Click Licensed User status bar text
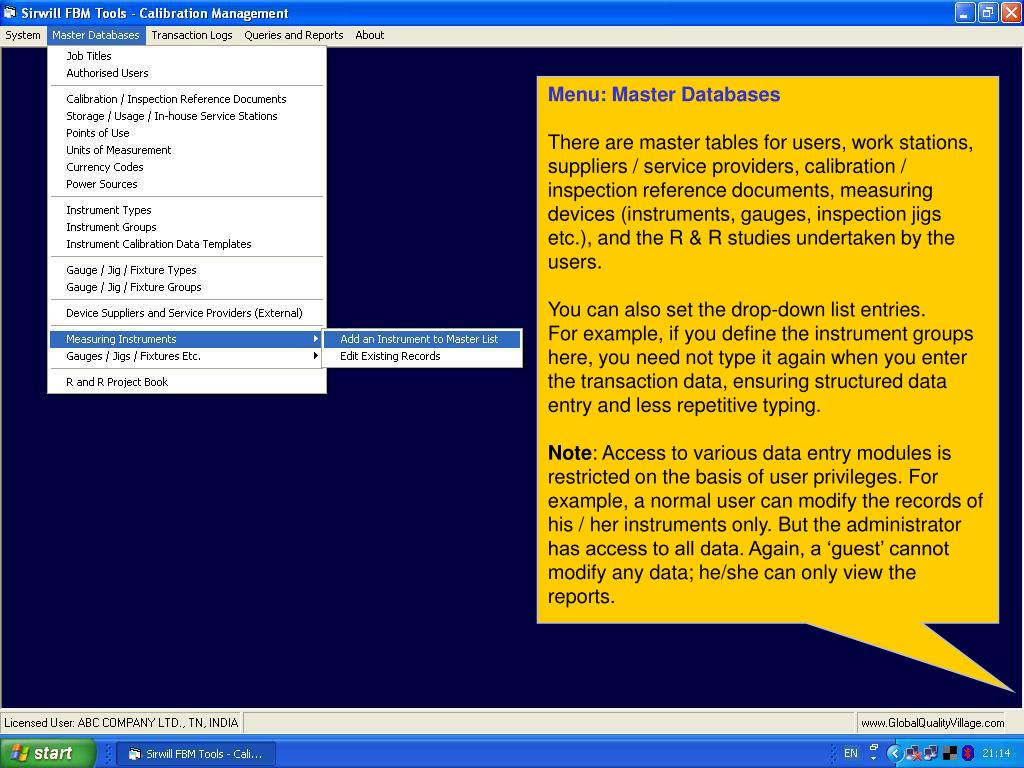Screen dimensions: 1024x768 [121, 723]
